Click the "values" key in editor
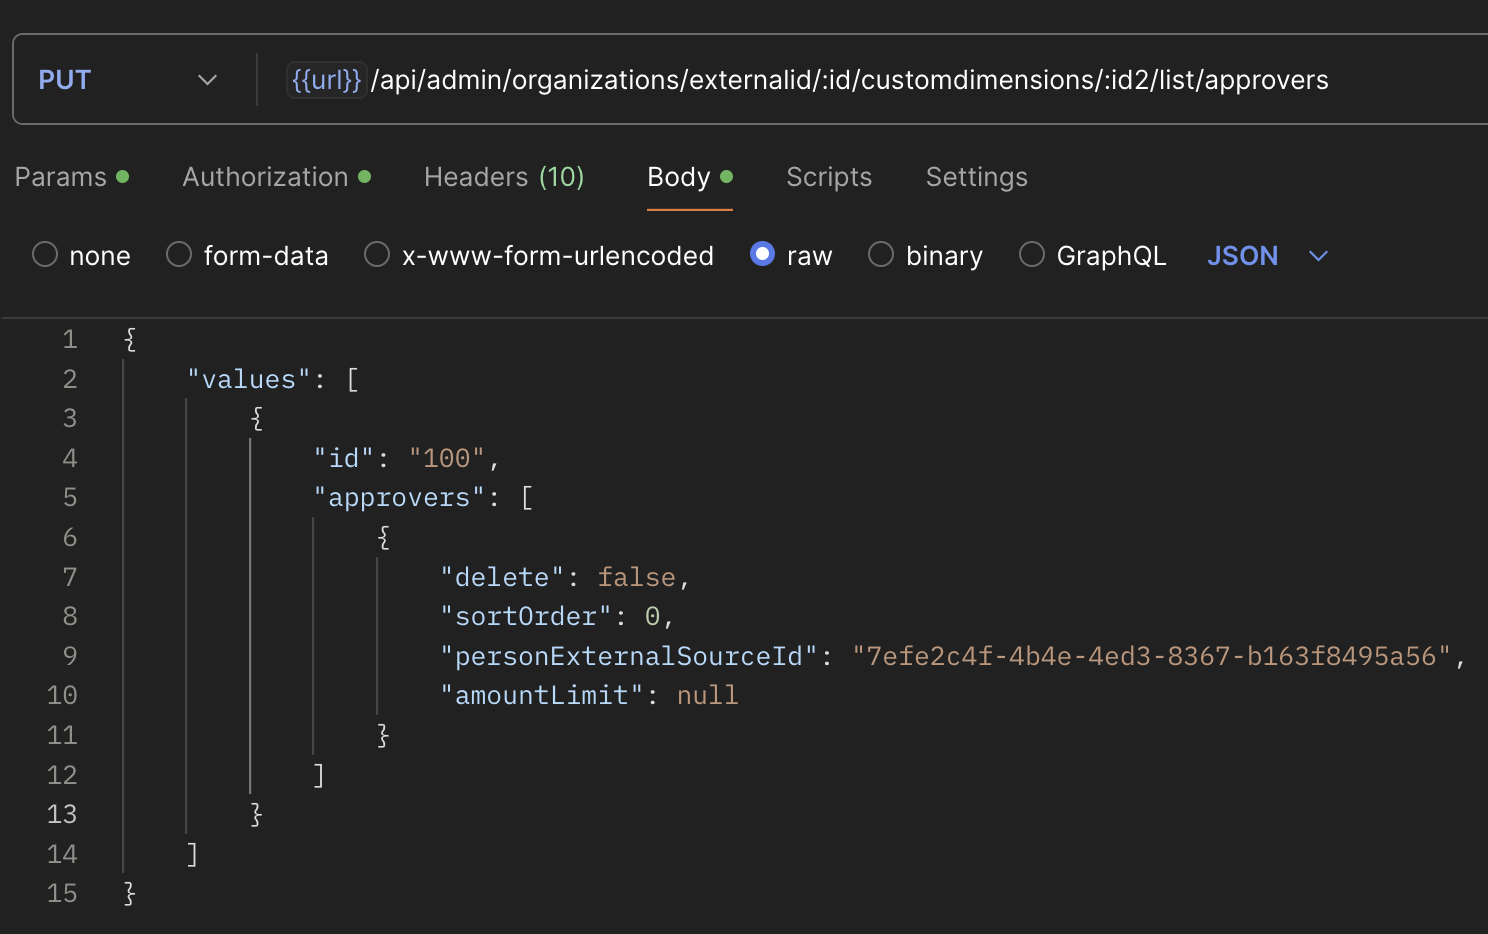The width and height of the screenshot is (1488, 934). tap(248, 379)
